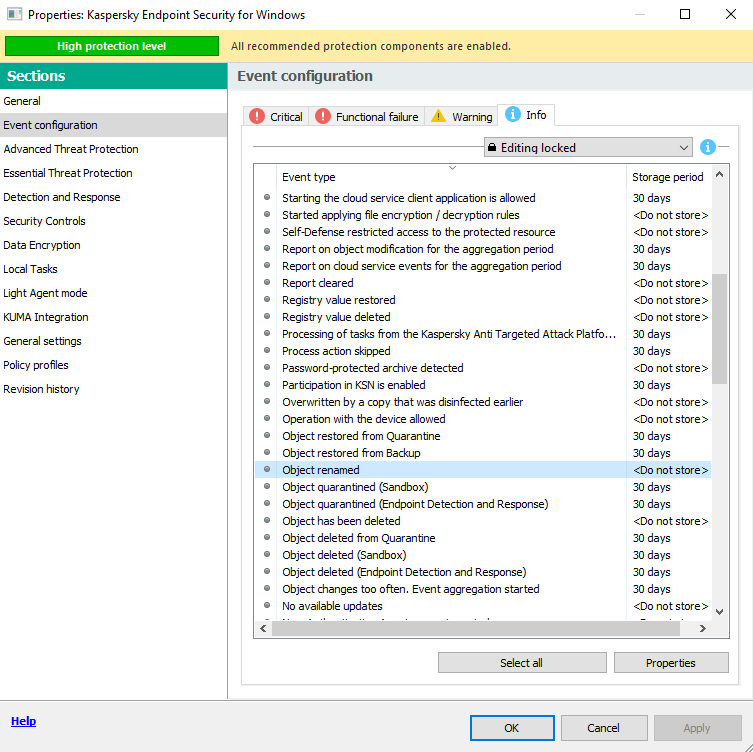View the Revision history section

point(113,389)
